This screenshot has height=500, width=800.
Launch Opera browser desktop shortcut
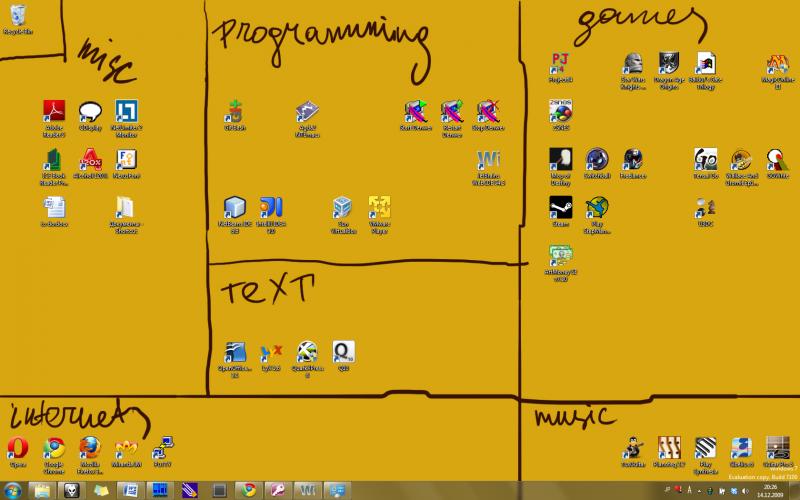tap(18, 448)
